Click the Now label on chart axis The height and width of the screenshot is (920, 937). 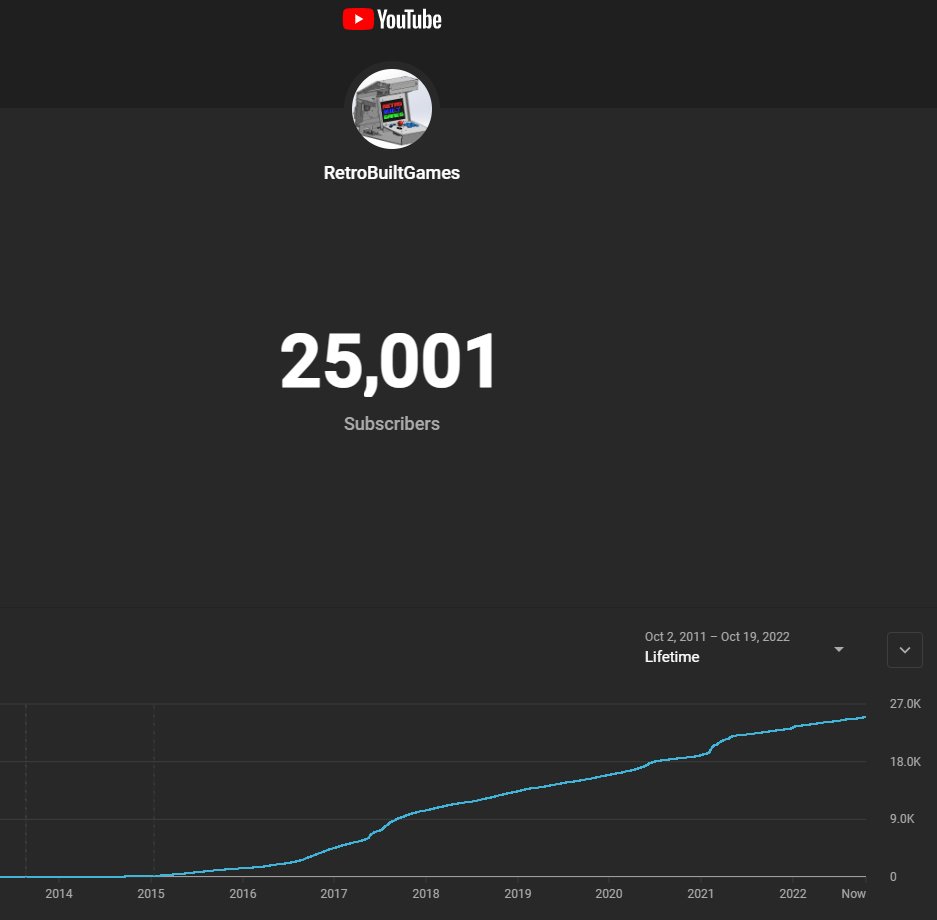[853, 894]
